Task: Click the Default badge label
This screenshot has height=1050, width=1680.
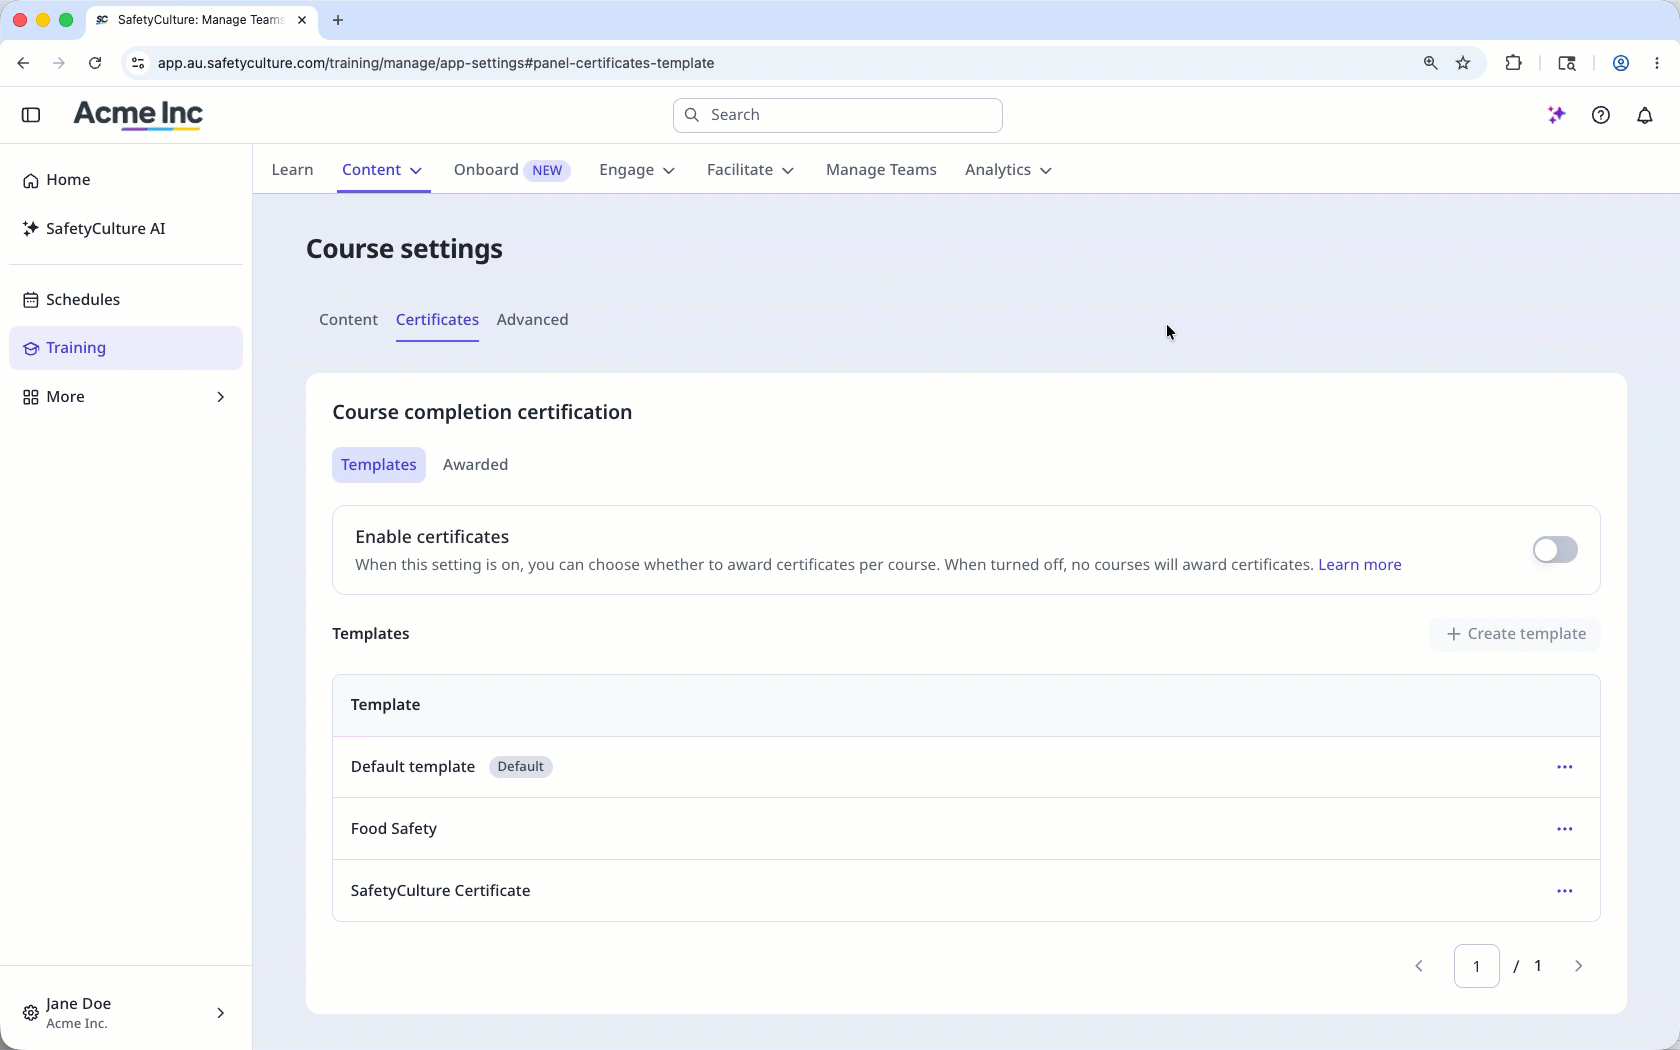Action: point(521,767)
